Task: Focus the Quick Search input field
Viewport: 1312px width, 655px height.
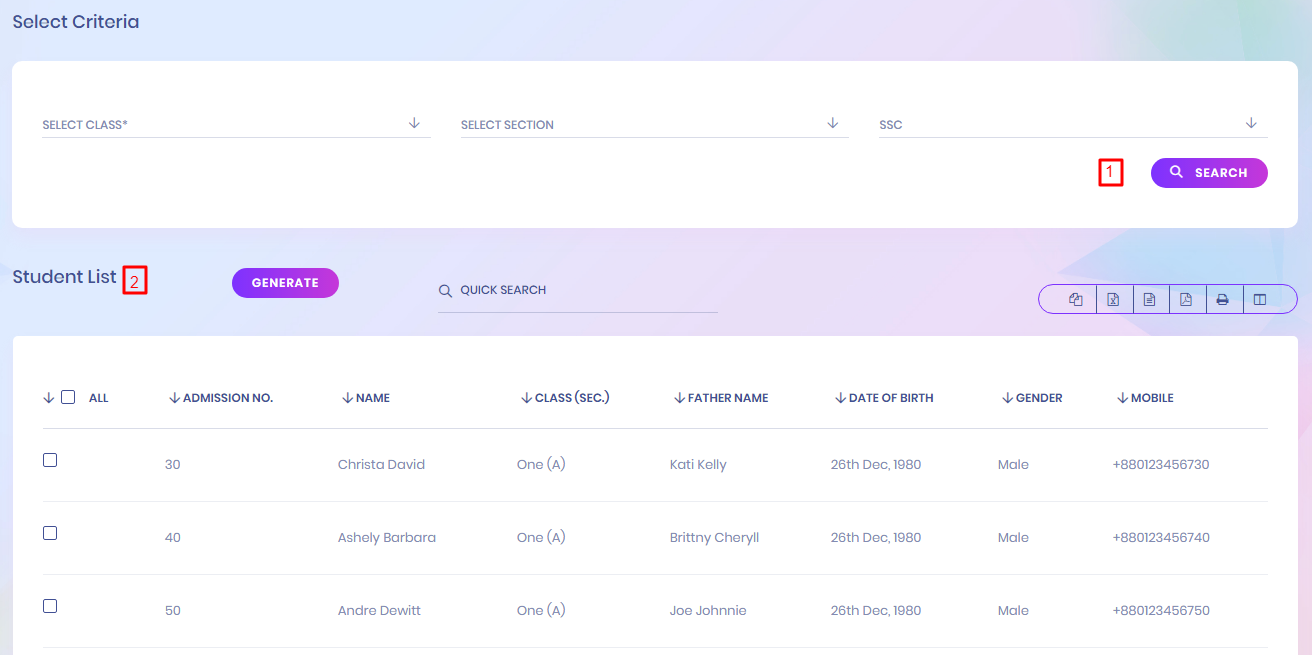Action: (x=585, y=290)
